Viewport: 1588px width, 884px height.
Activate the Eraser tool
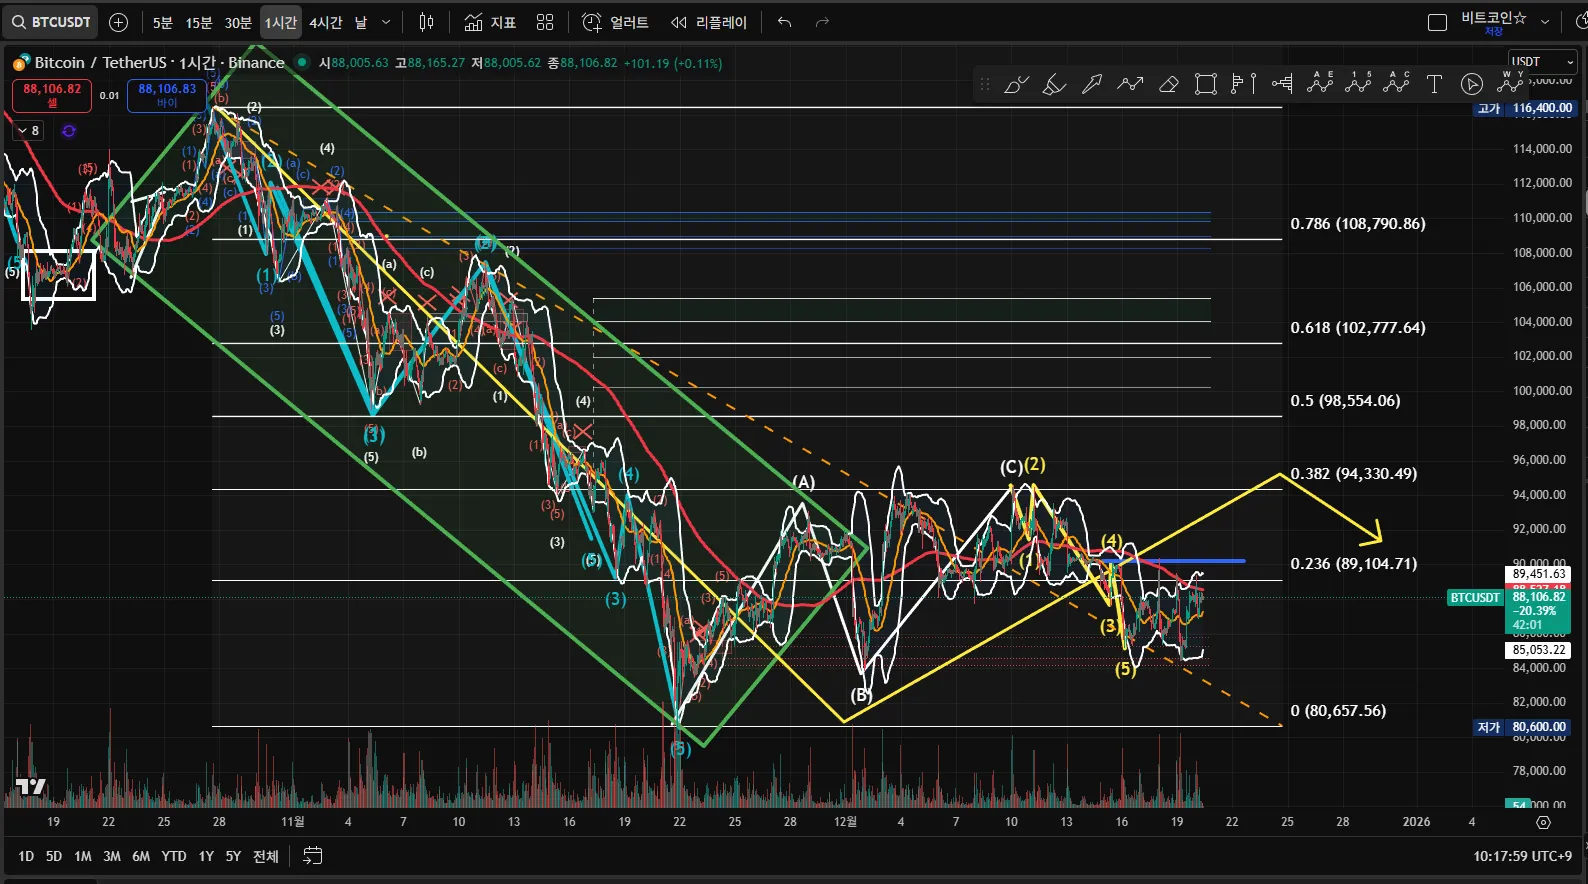(1168, 85)
